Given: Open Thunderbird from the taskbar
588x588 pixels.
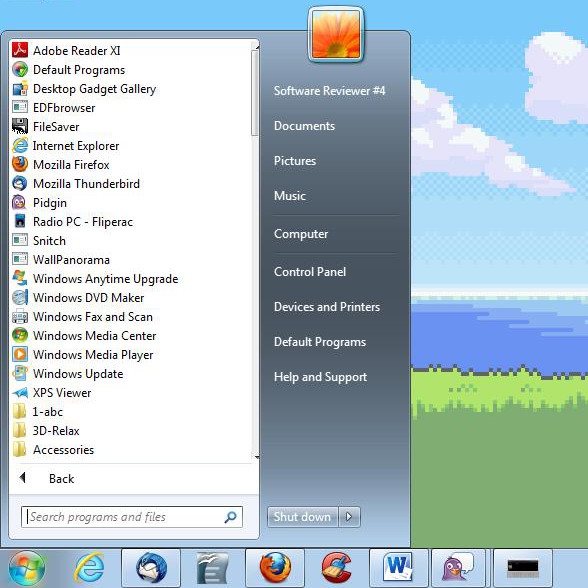Looking at the screenshot, I should point(151,568).
